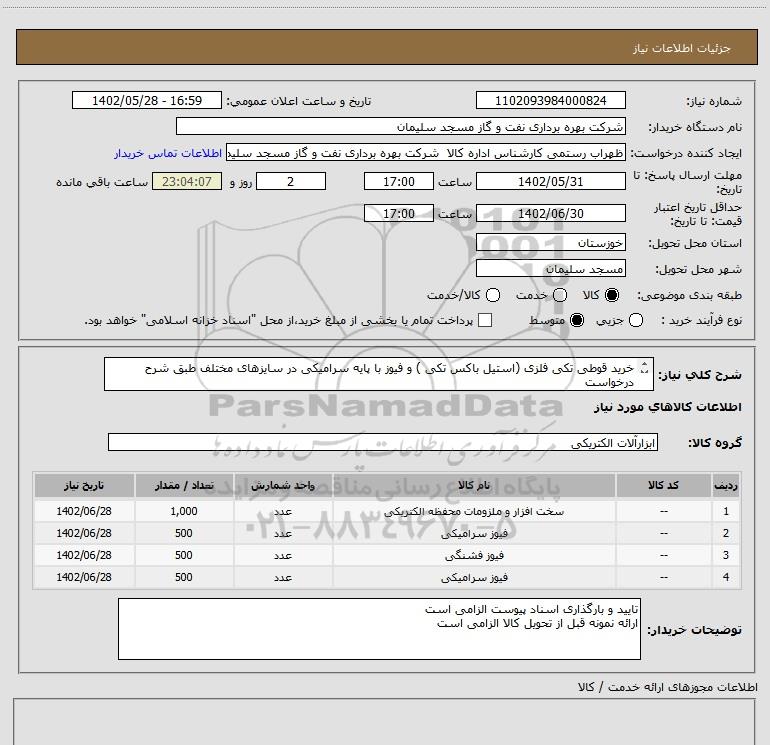
Task: Click the description box scroll arrows
Action: pos(645,367)
